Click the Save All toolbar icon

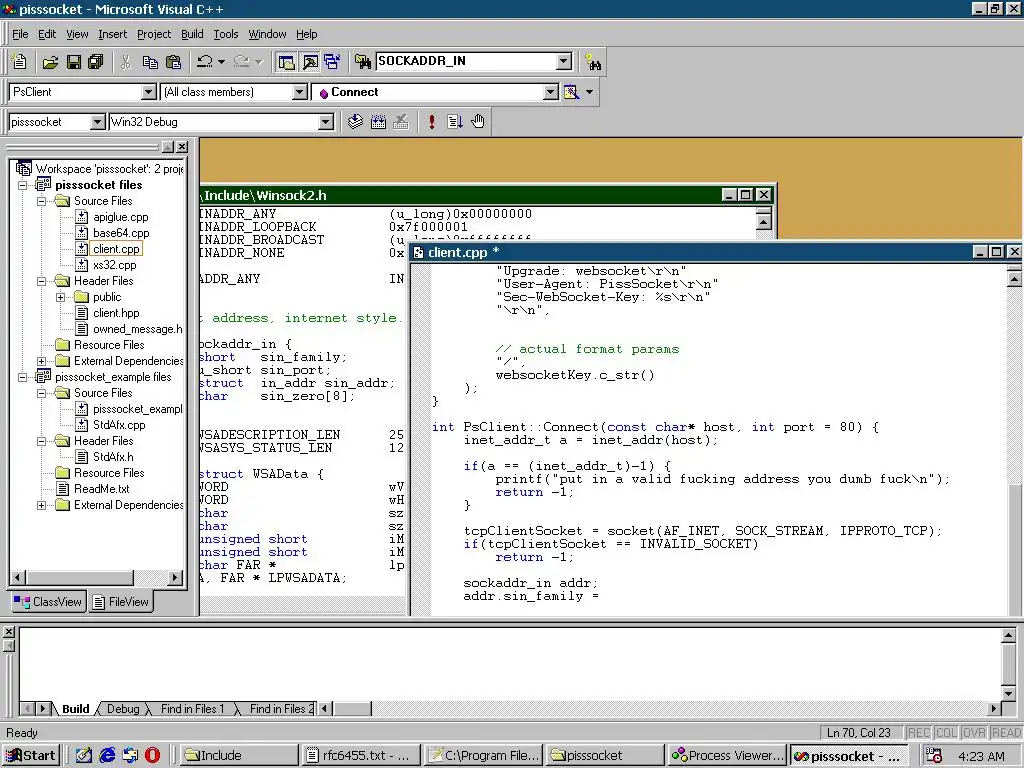tap(95, 61)
